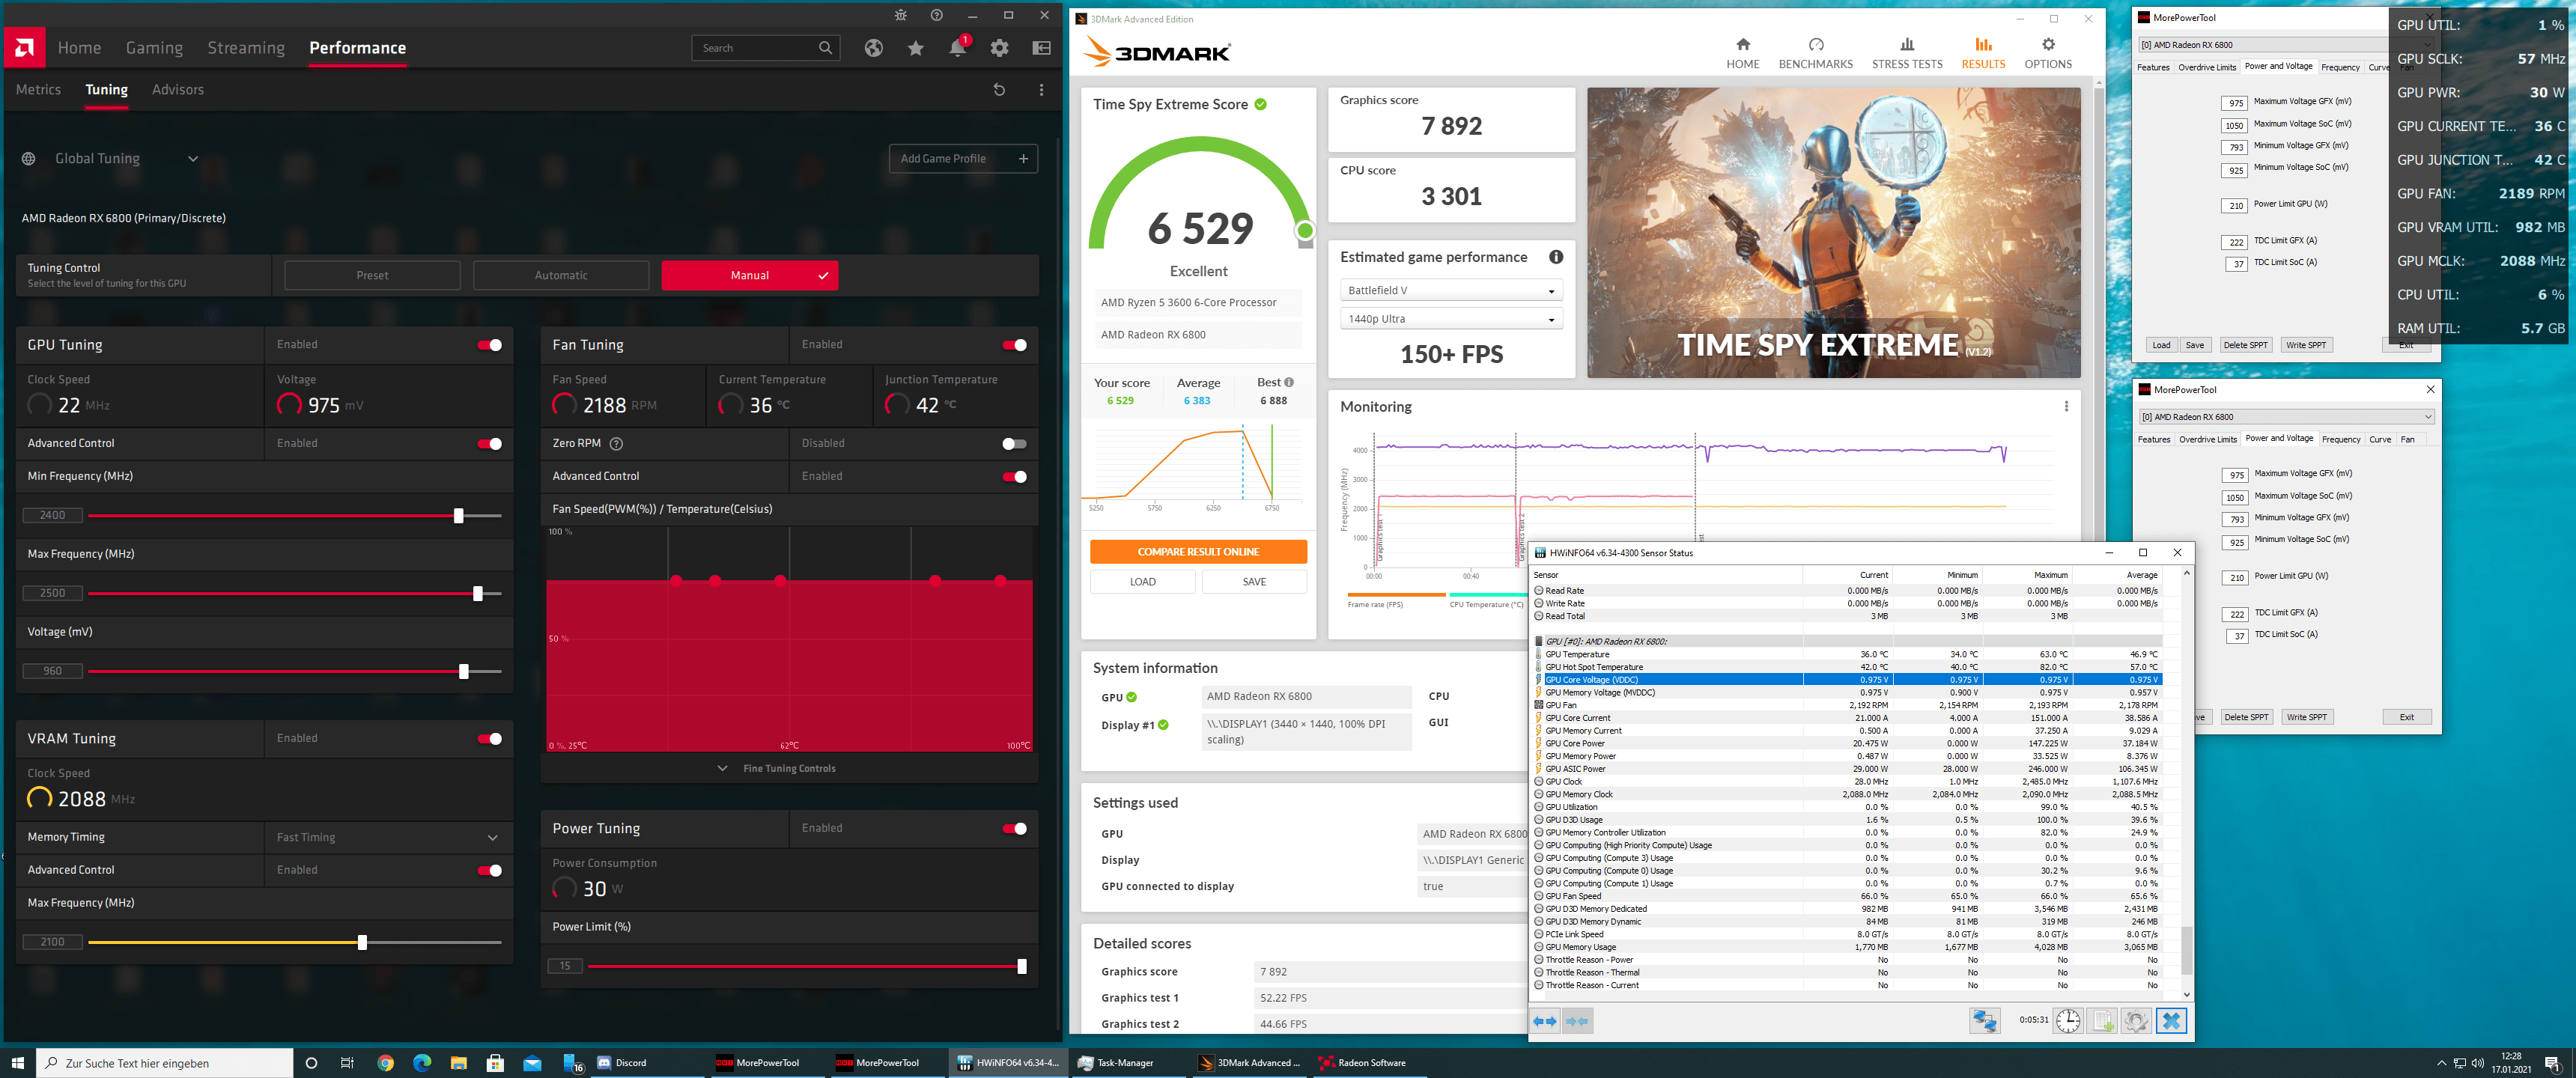The image size is (2576, 1078).
Task: Toggle GPU Tuning Advanced Control switch
Action: (490, 444)
